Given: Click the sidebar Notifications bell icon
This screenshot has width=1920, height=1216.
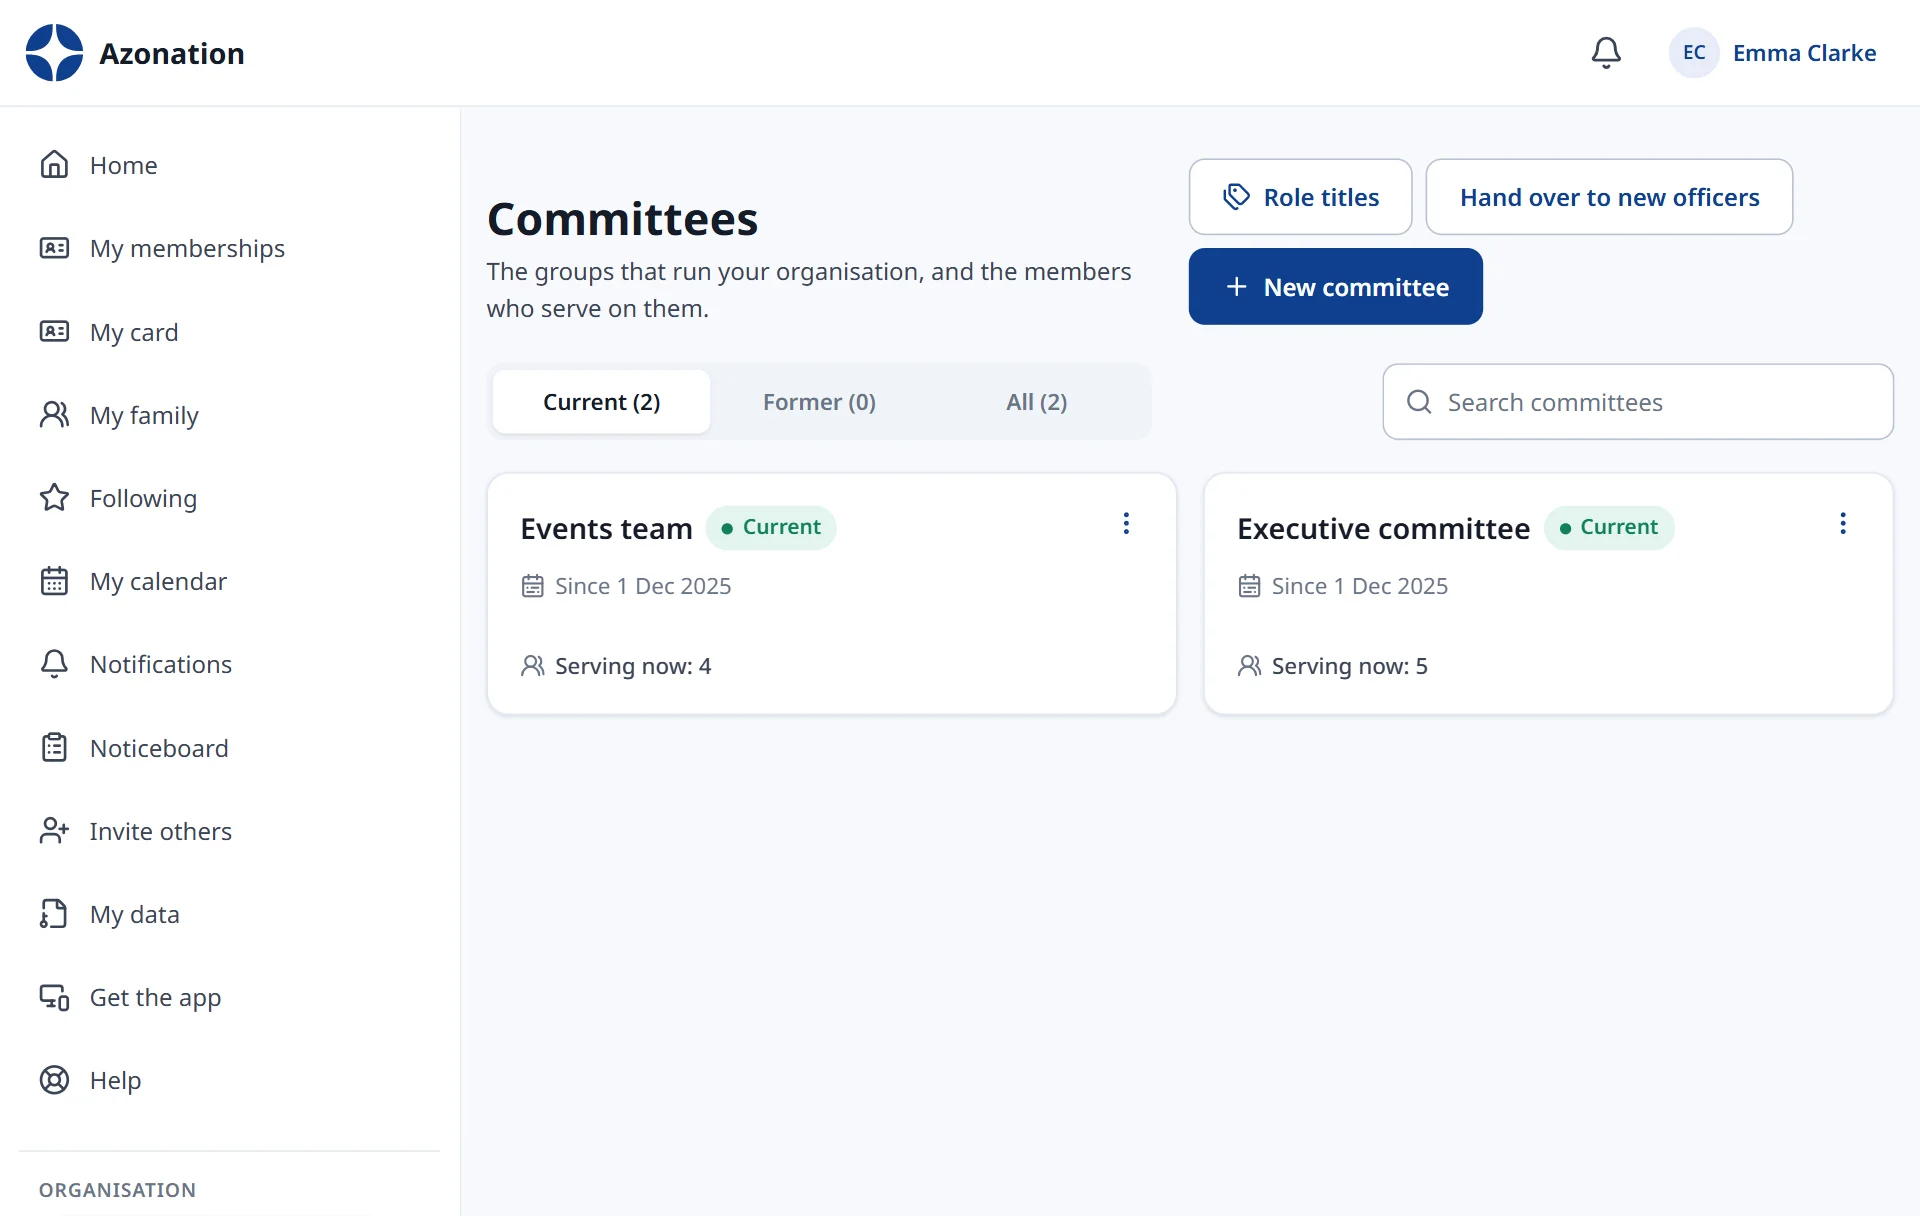Looking at the screenshot, I should [x=54, y=664].
